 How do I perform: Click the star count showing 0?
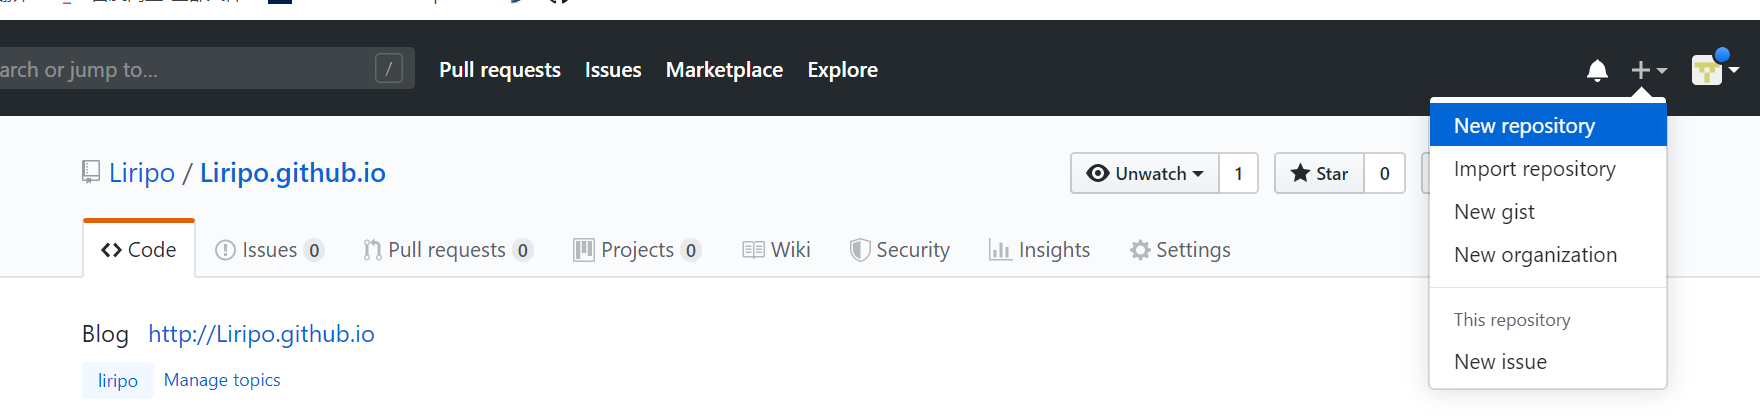[x=1385, y=173]
